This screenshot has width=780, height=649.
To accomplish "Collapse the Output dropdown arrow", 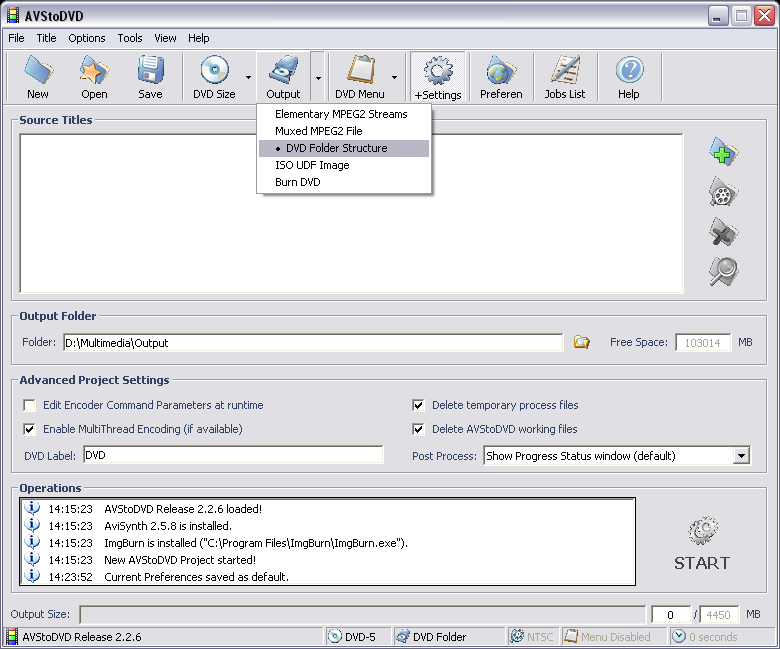I will [318, 78].
